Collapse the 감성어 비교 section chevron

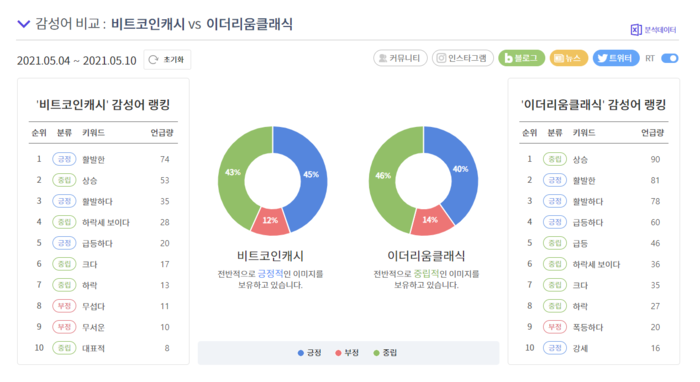coord(24,24)
